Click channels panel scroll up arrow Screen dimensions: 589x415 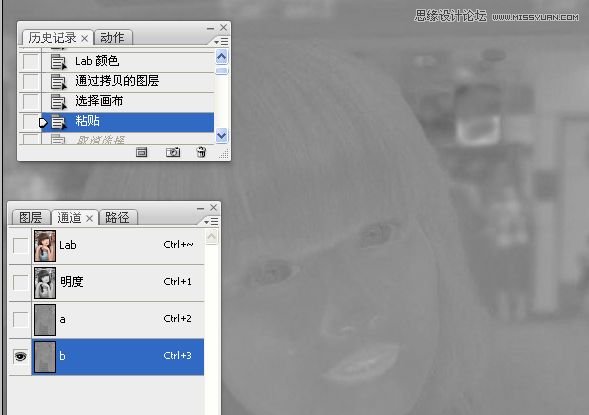pyautogui.click(x=211, y=237)
